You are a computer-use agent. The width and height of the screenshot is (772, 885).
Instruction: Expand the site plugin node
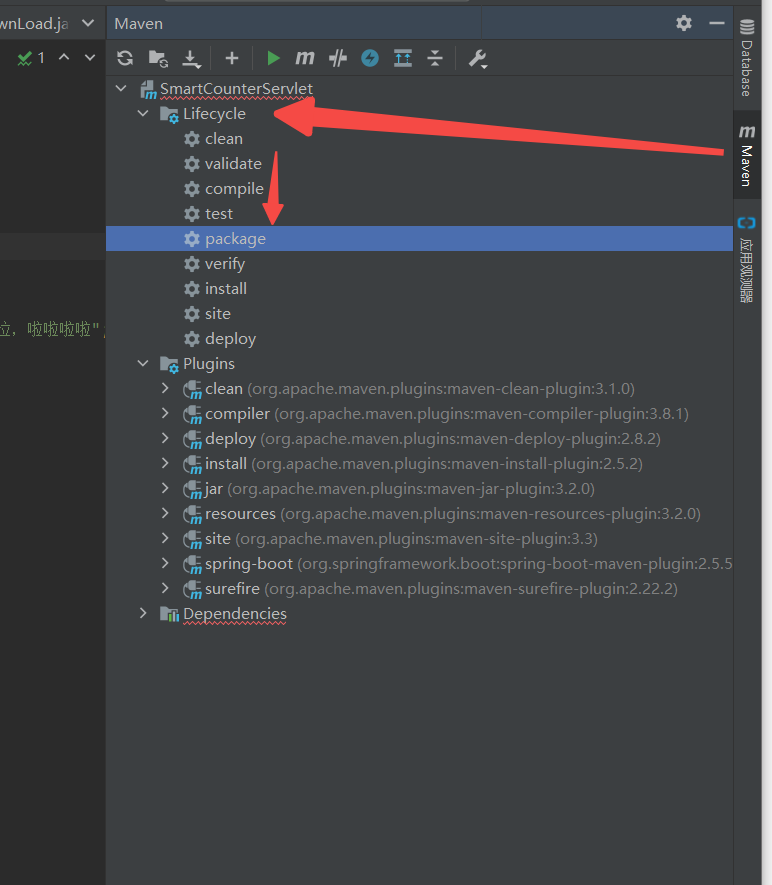click(165, 538)
